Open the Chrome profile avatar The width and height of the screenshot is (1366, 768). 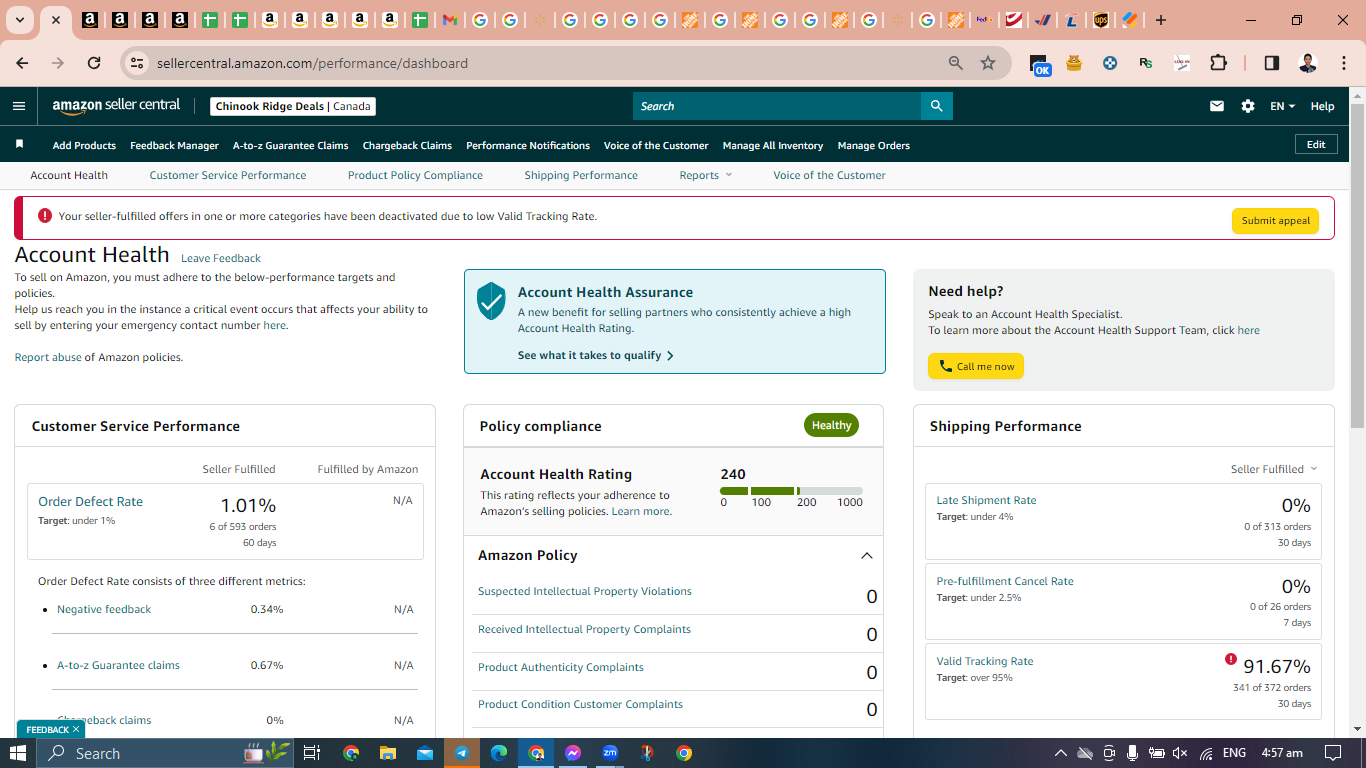point(1308,63)
